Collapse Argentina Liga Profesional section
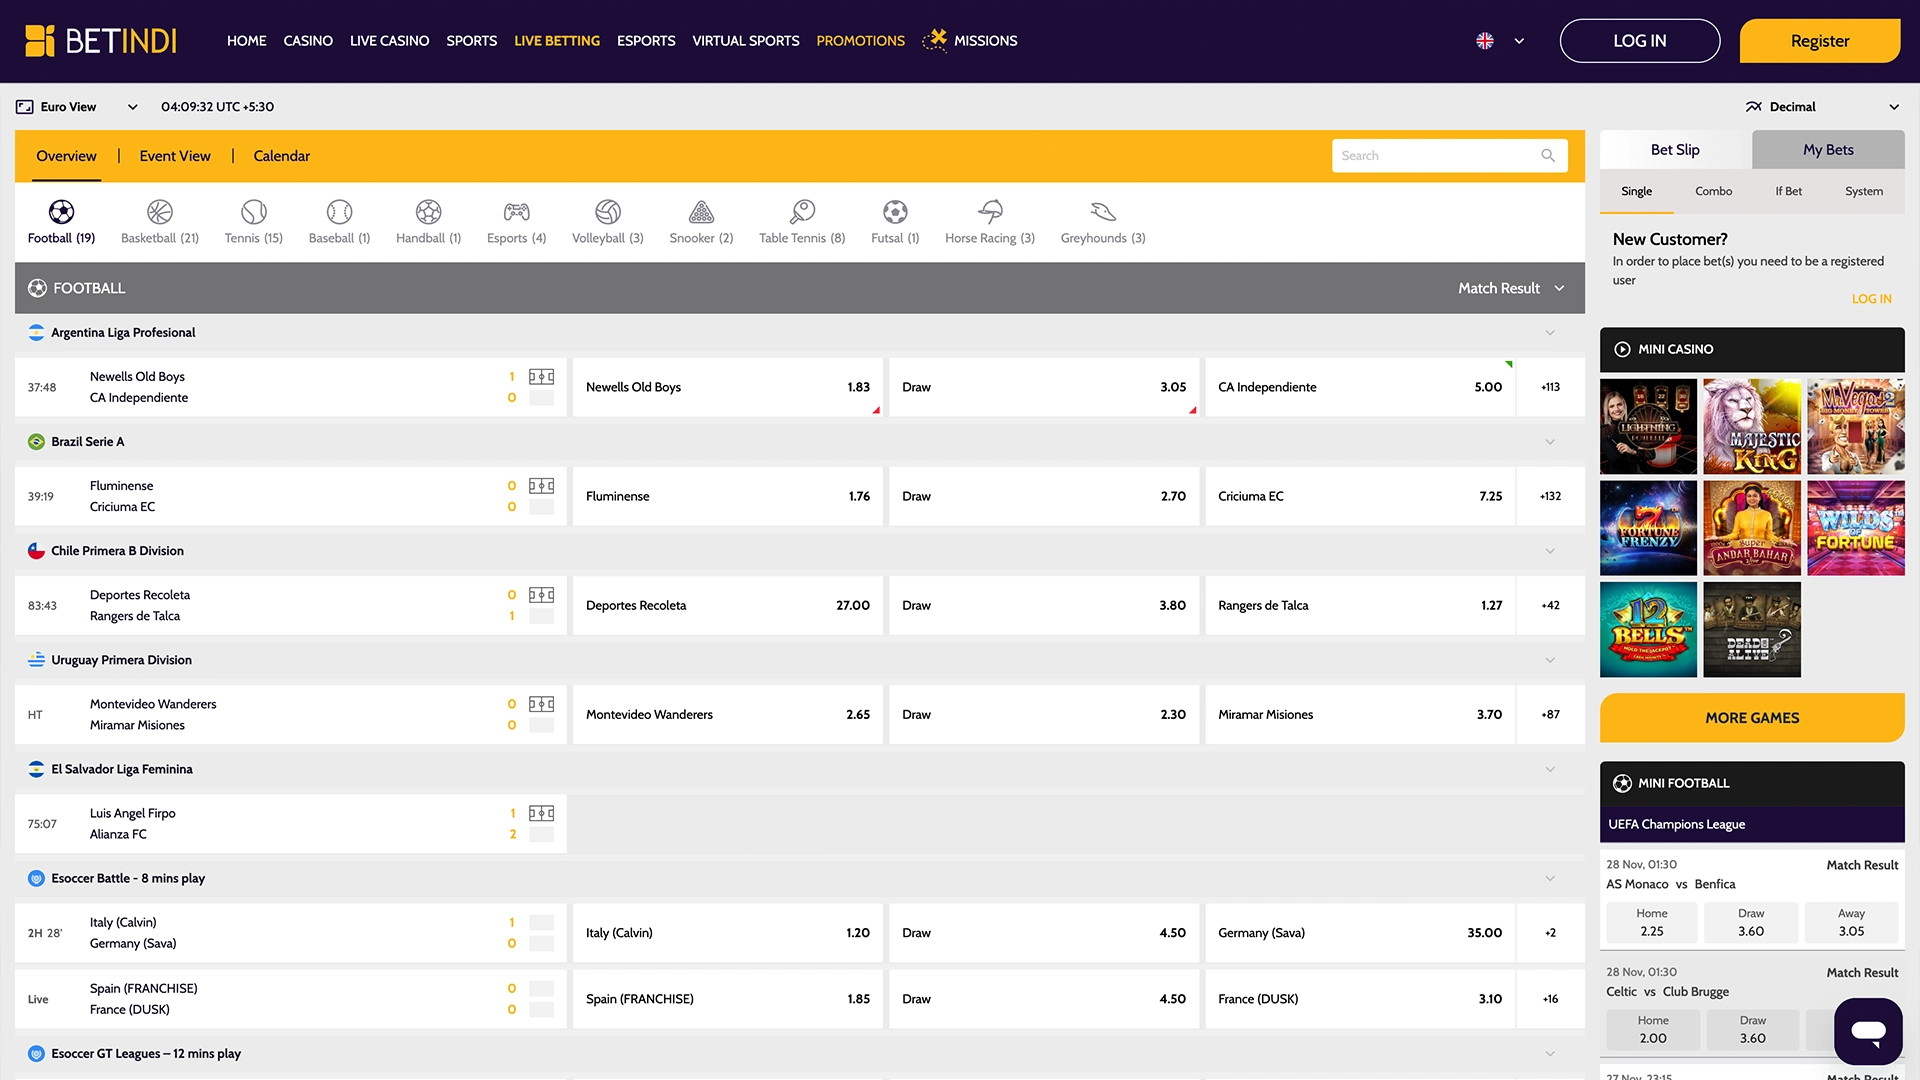1920x1080 pixels. pos(1550,333)
